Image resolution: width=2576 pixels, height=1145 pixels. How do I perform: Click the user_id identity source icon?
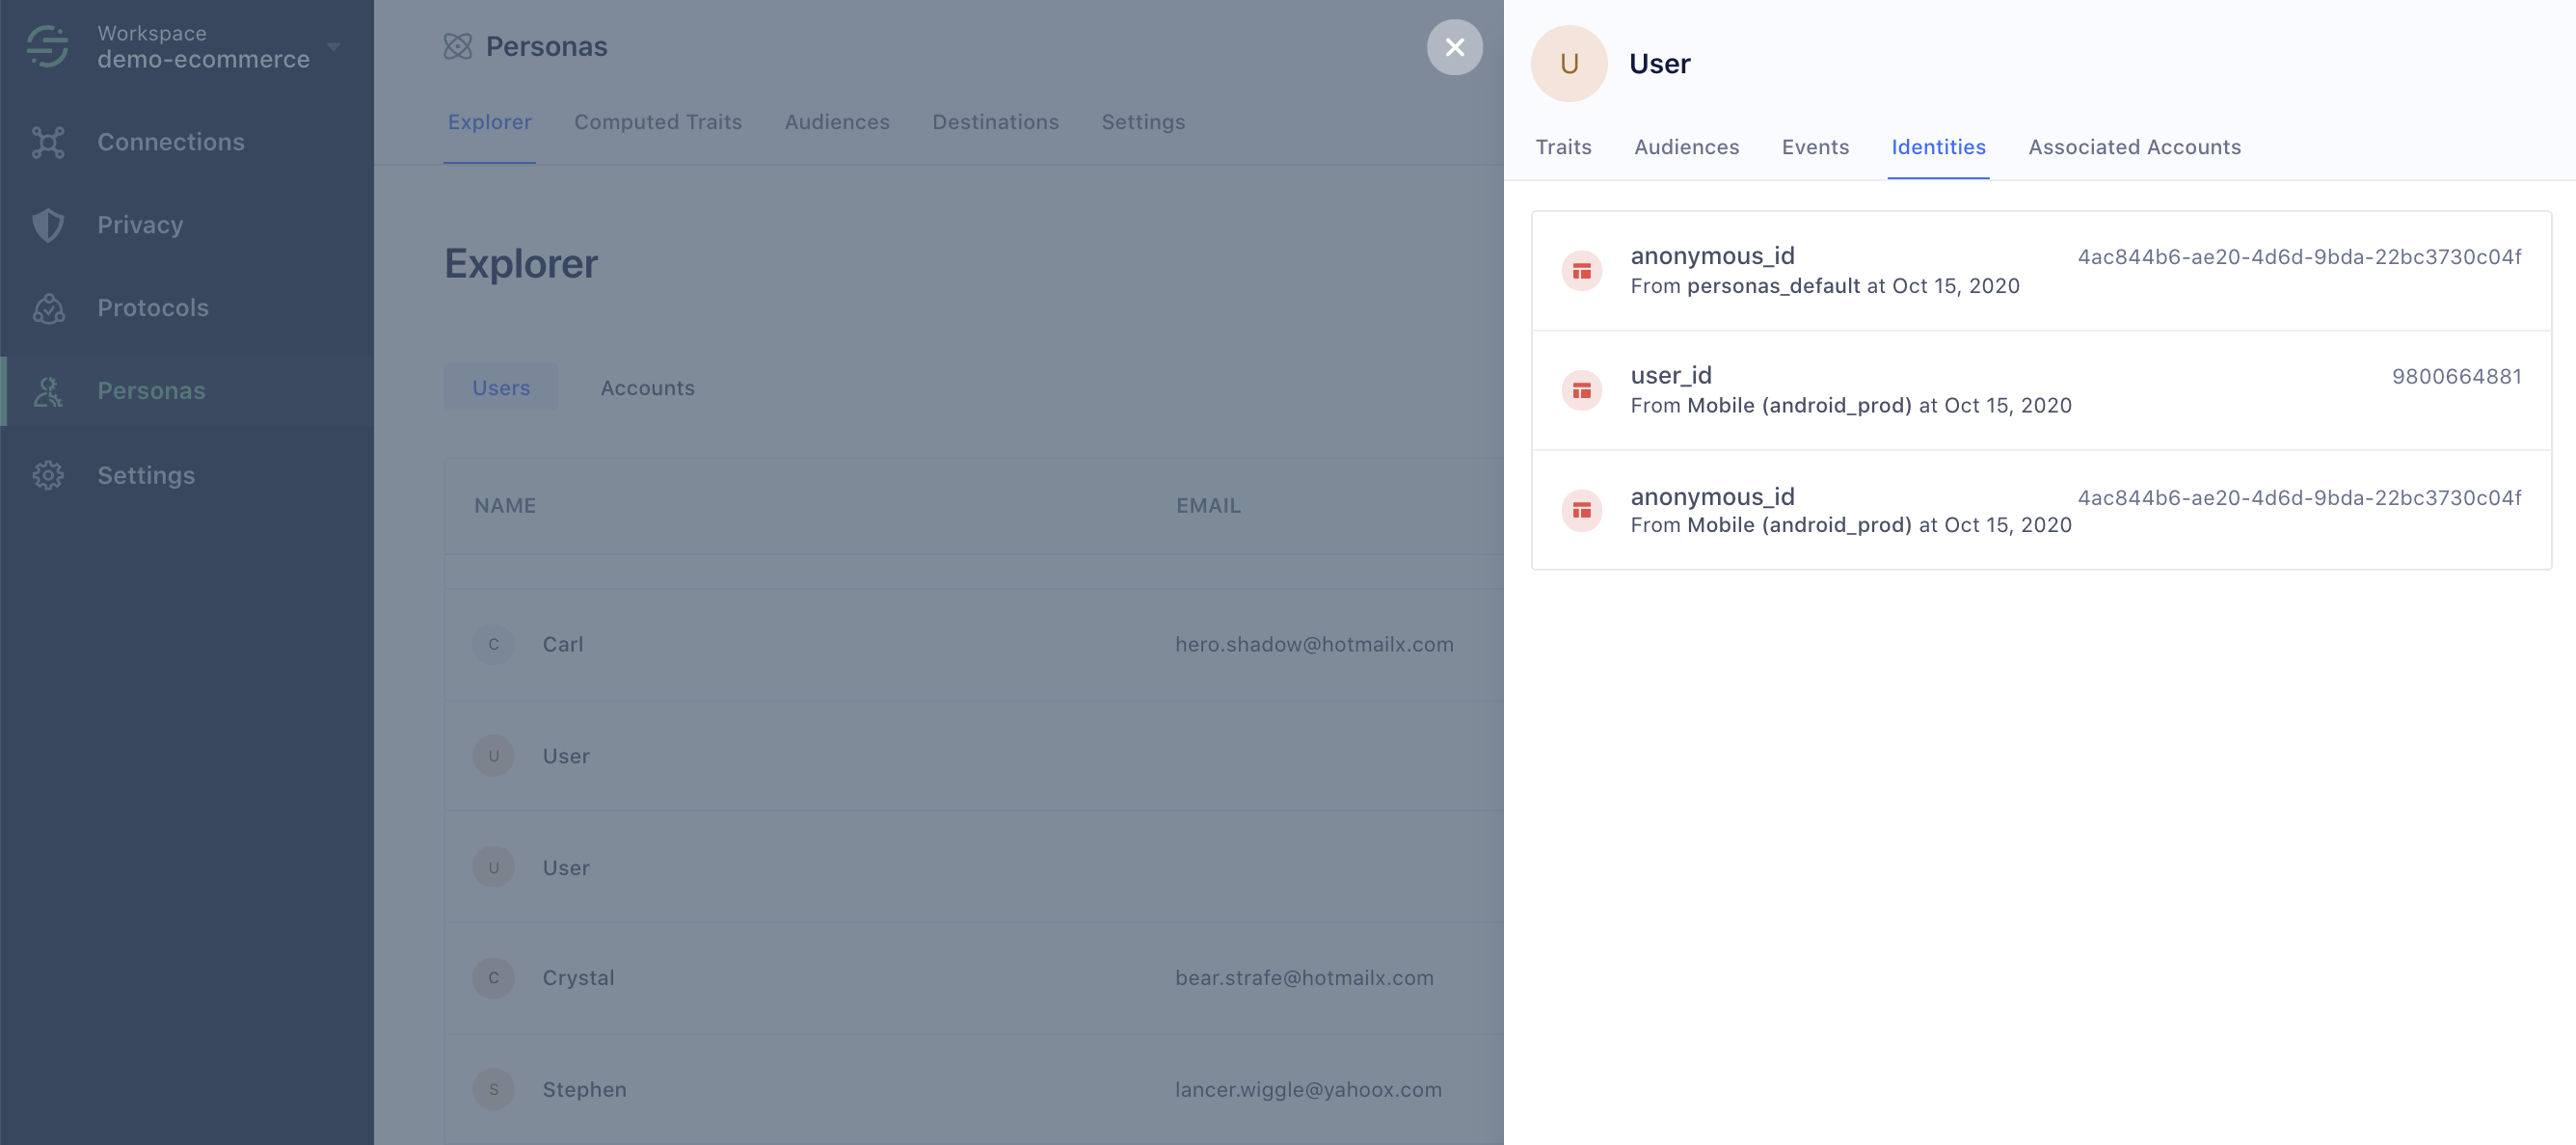[1581, 390]
